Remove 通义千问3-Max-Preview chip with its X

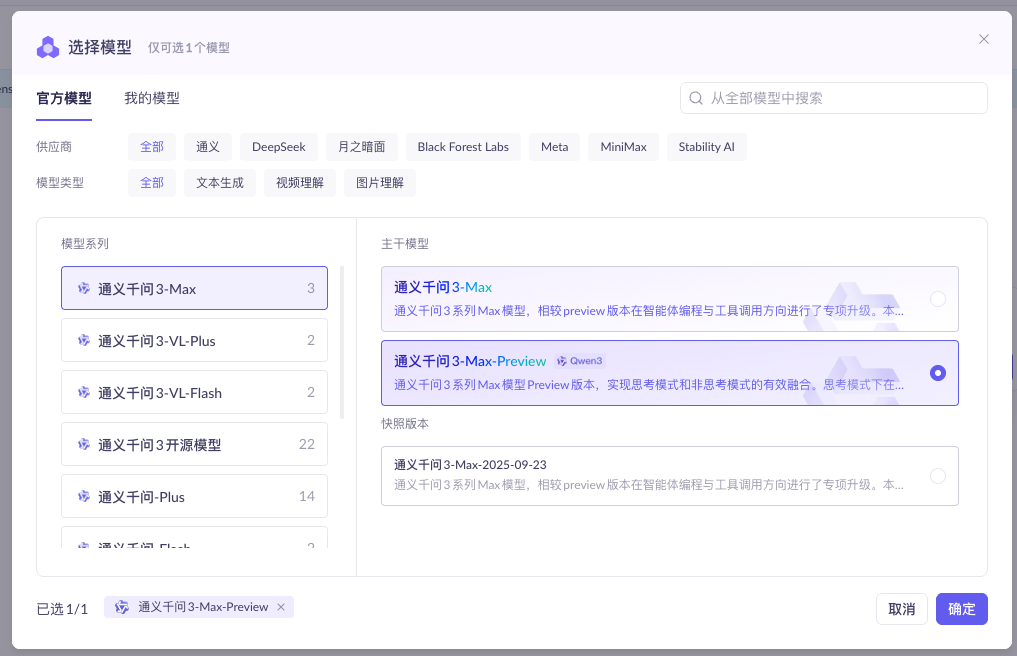pos(281,607)
